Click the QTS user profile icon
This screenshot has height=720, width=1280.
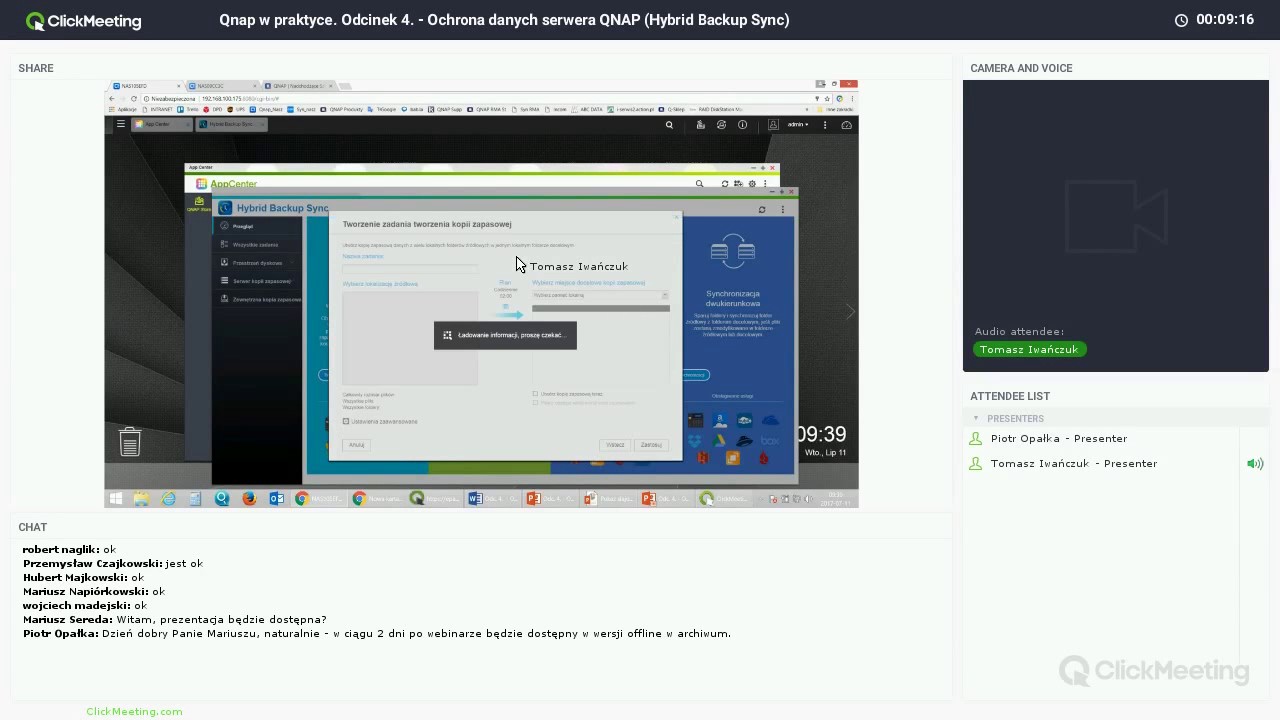click(x=773, y=125)
